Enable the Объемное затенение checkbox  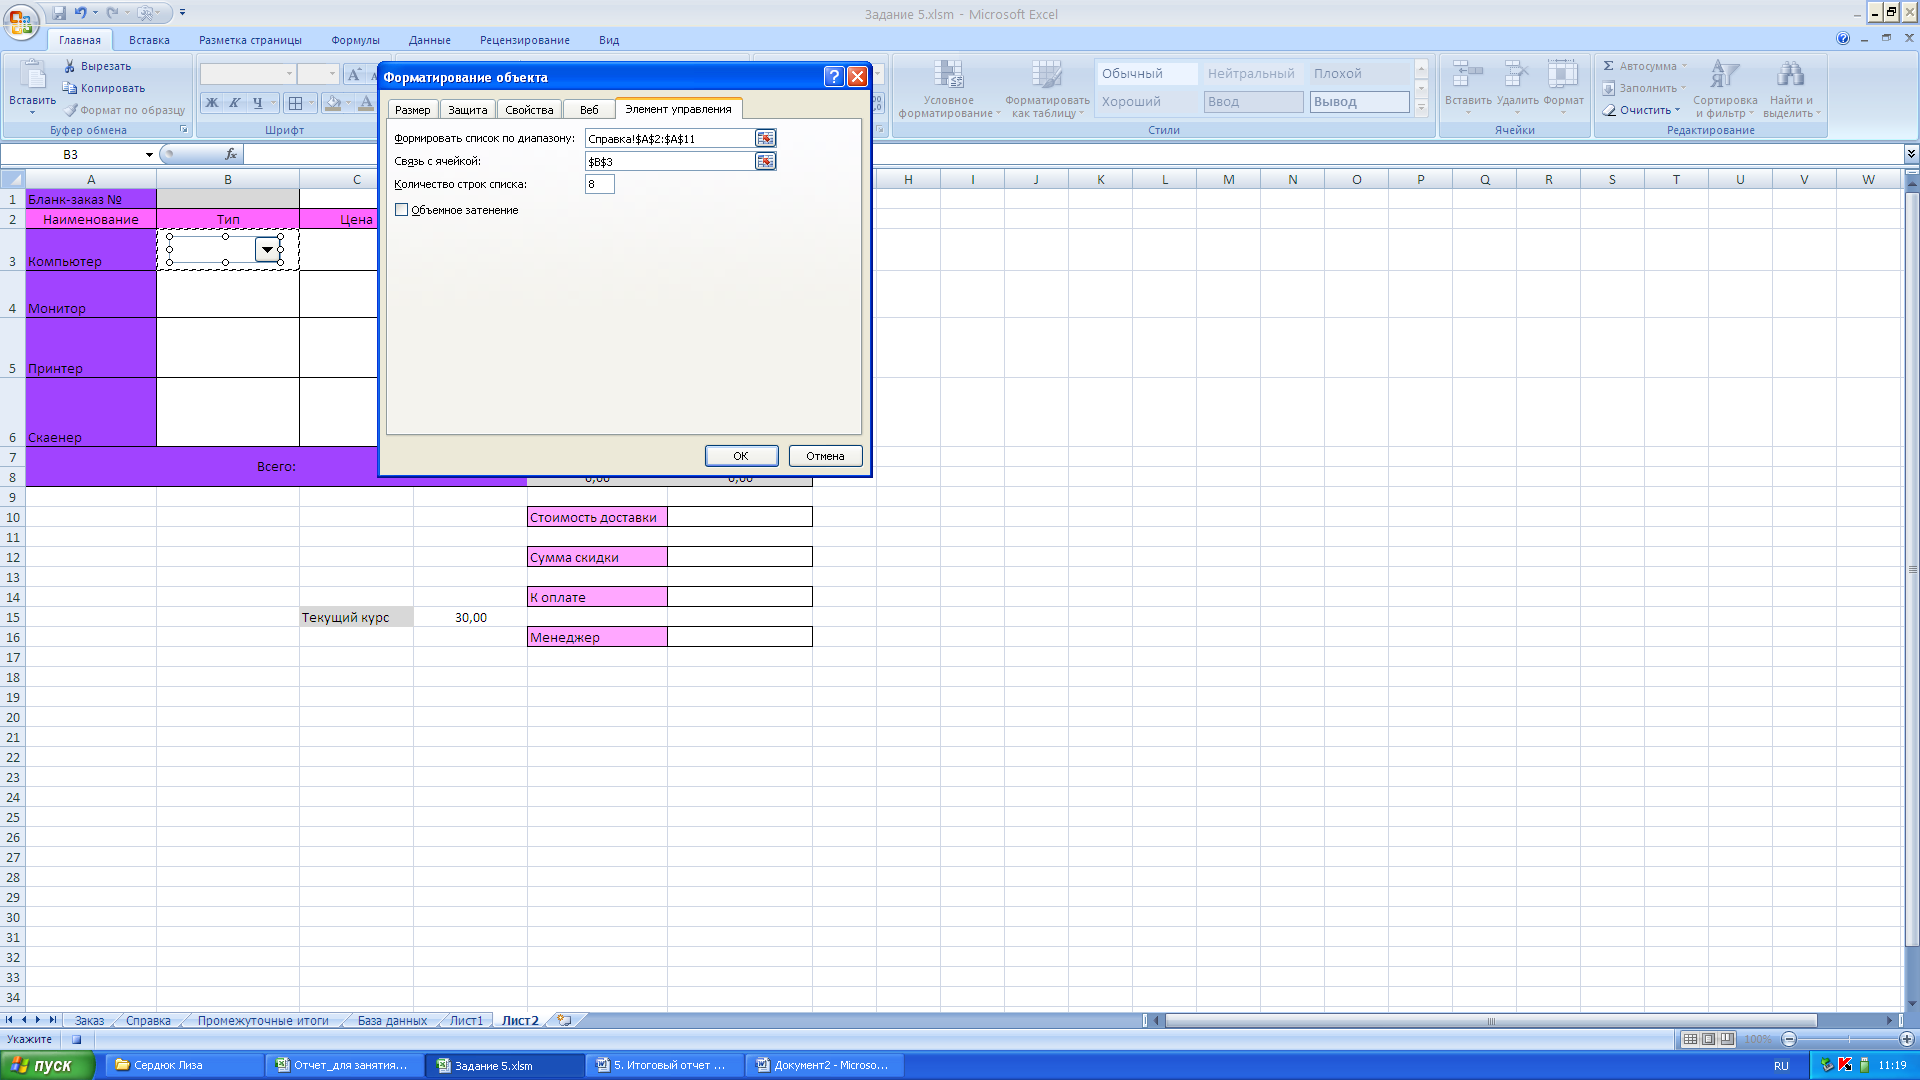tap(402, 210)
